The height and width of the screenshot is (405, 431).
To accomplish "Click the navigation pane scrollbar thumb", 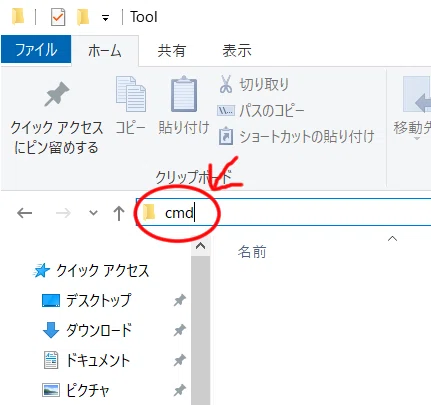I will click(200, 330).
